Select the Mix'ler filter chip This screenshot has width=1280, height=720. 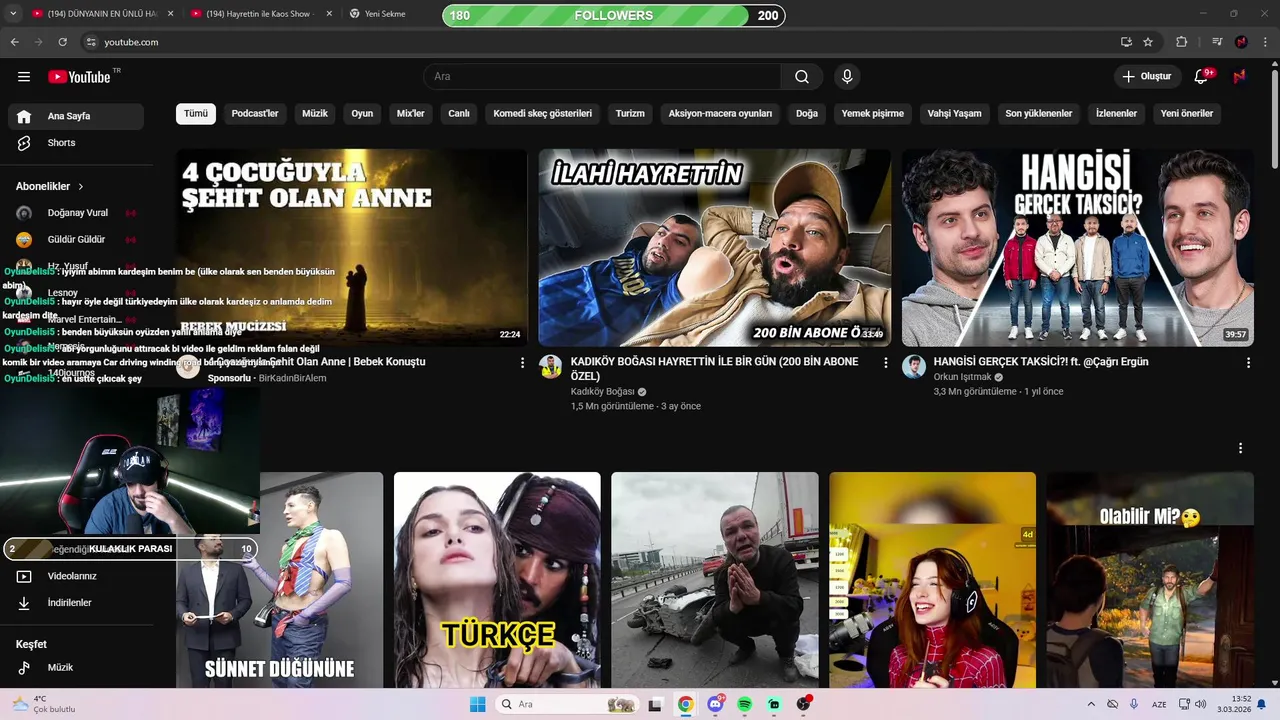point(411,113)
